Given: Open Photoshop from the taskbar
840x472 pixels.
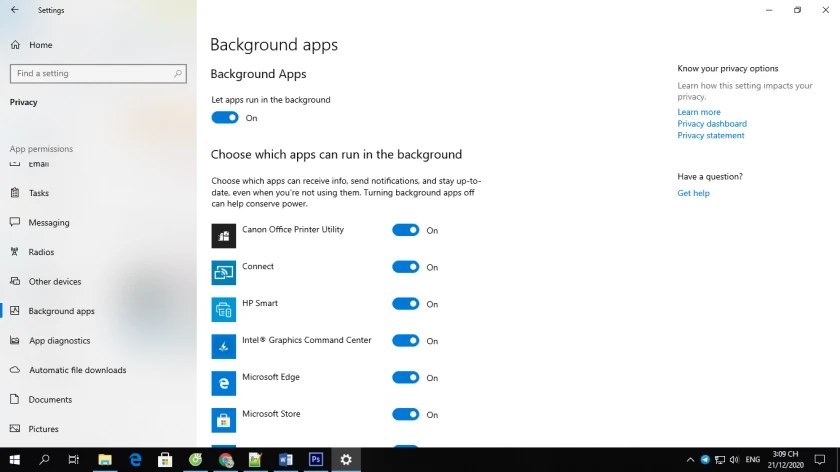Looking at the screenshot, I should (316, 460).
